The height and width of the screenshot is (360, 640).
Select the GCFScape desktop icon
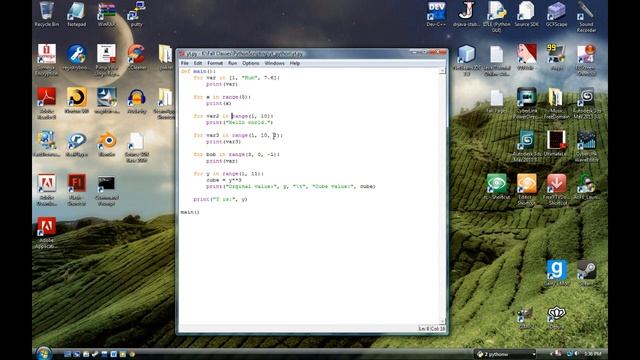pos(556,15)
